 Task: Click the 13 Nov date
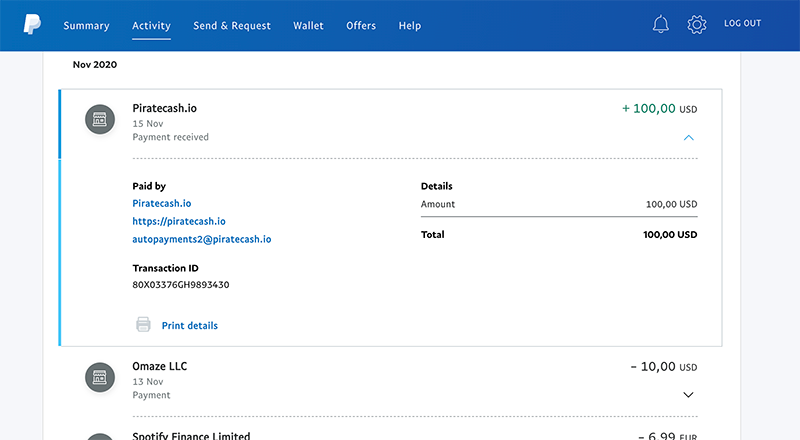click(148, 382)
